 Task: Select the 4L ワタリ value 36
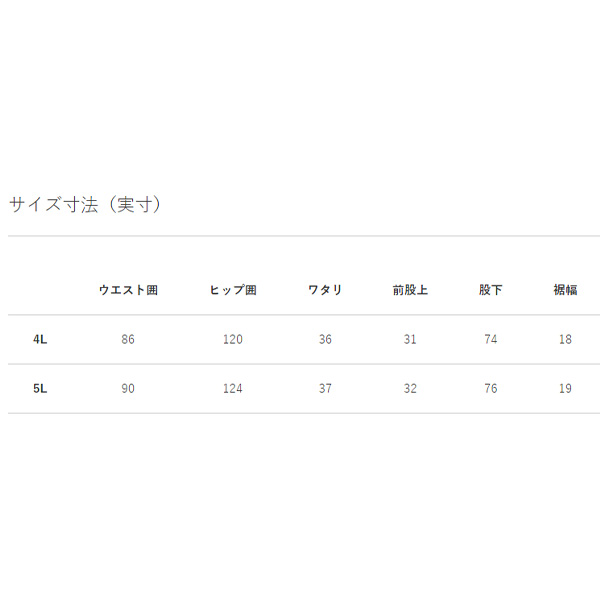click(x=325, y=340)
